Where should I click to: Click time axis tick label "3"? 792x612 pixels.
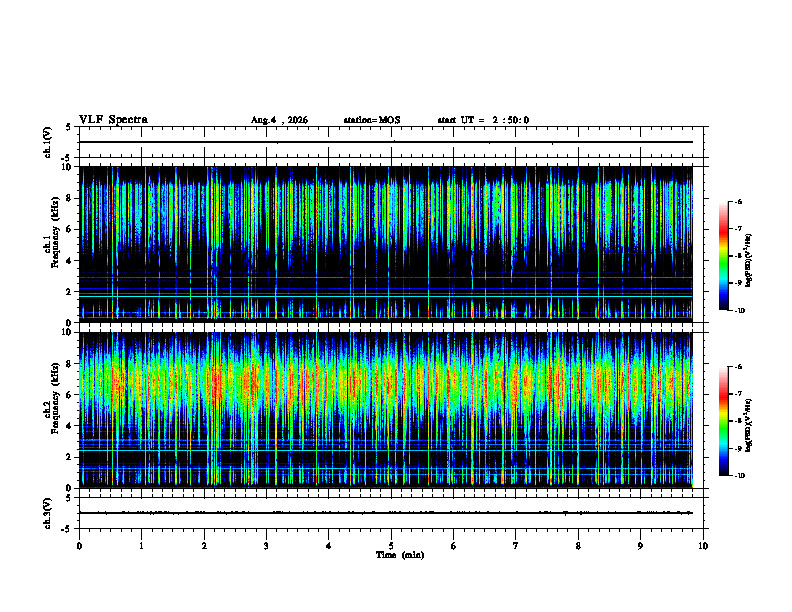pos(266,546)
